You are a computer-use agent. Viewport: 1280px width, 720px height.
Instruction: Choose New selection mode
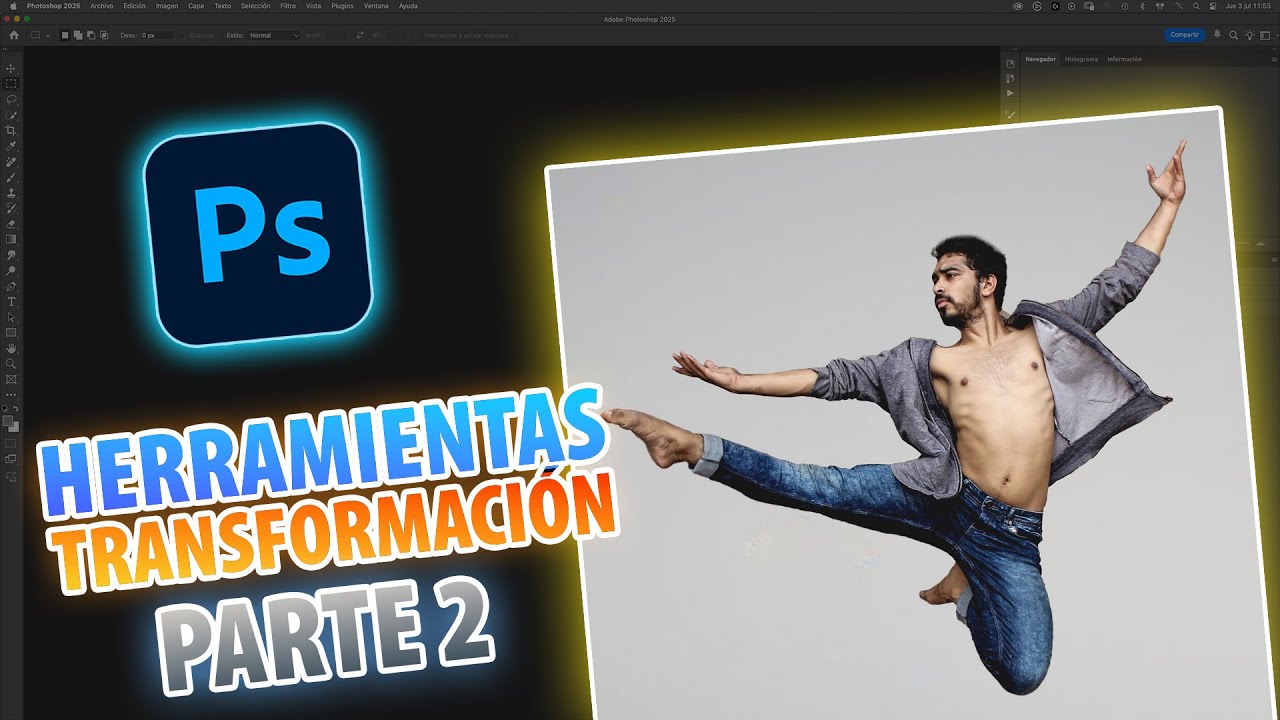65,35
